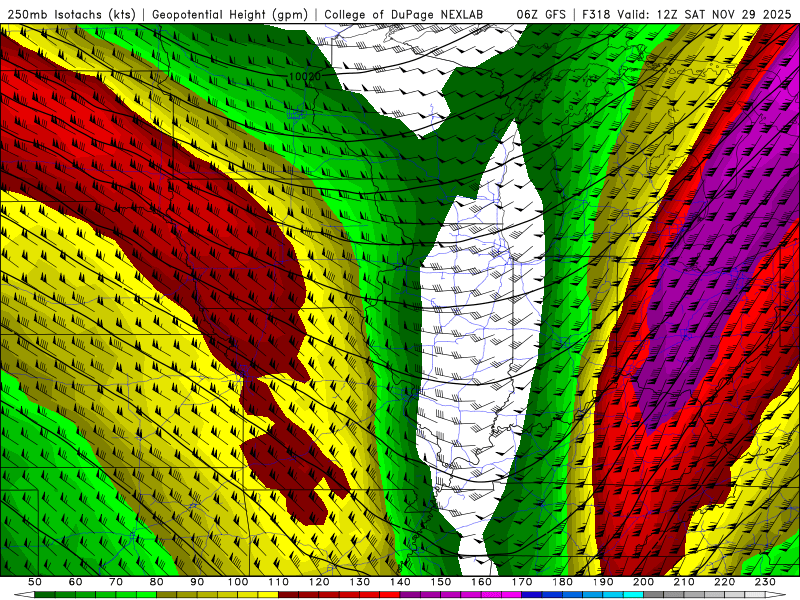This screenshot has width=800, height=600.
Task: Click the '170' color bar label
Action: coord(522,582)
